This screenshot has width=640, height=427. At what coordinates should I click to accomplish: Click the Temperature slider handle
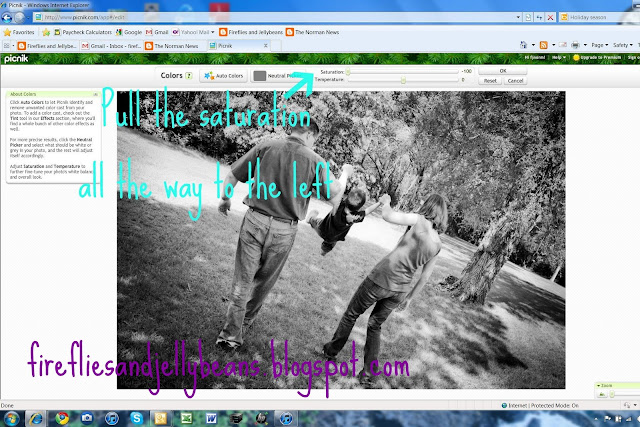click(x=403, y=79)
